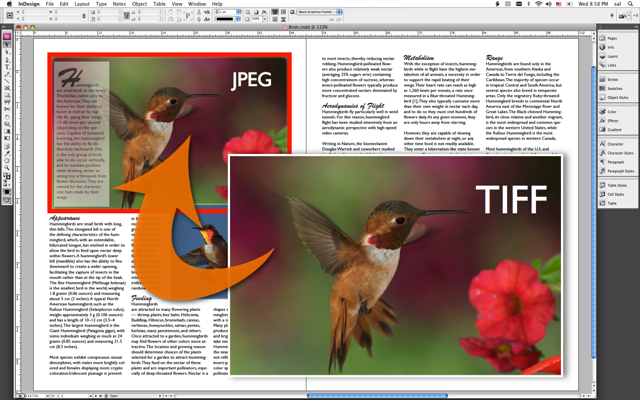This screenshot has height=400, width=640.
Task: Click the InDesign logo atop the toolbox
Action: click(x=7, y=36)
